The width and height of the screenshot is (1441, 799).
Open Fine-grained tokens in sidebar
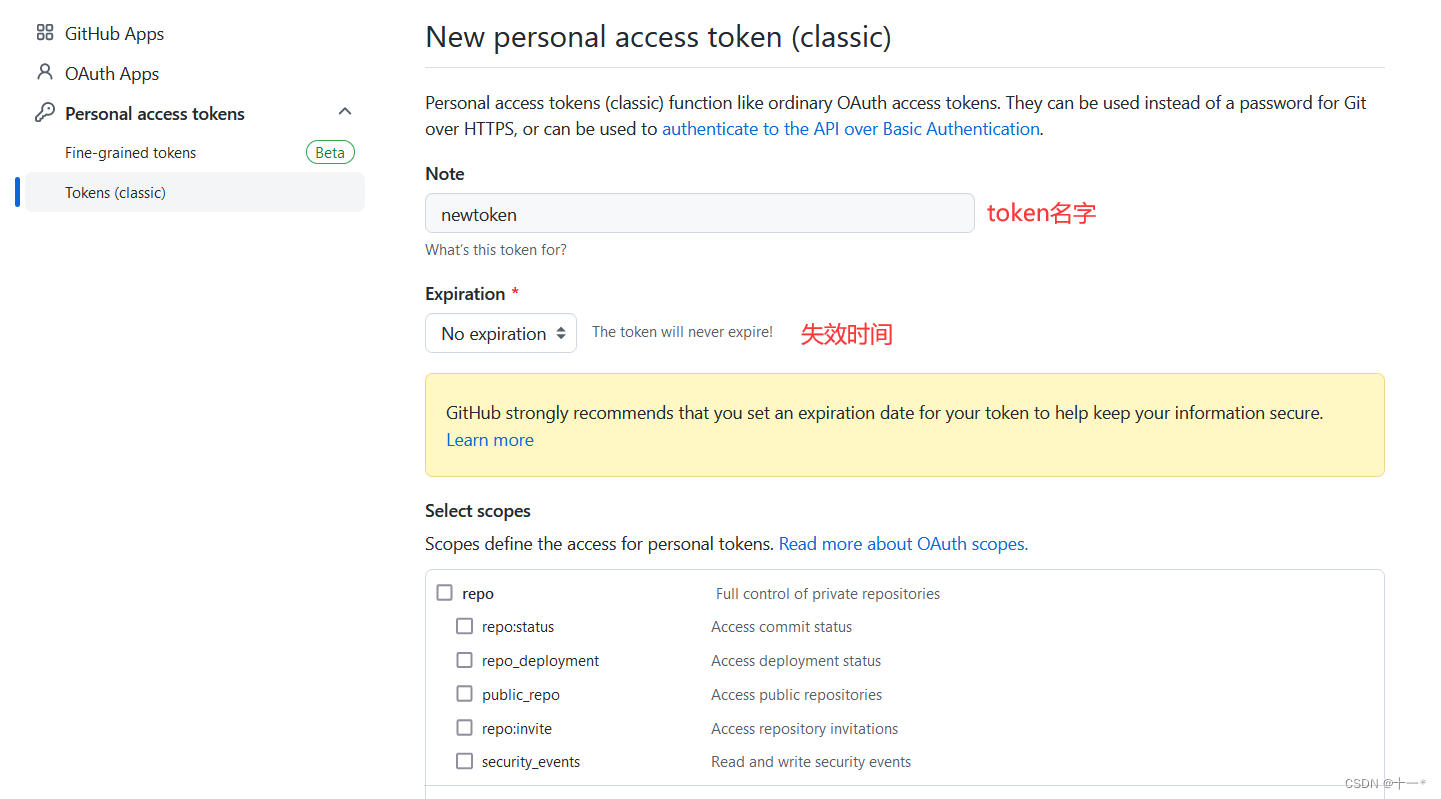[131, 153]
